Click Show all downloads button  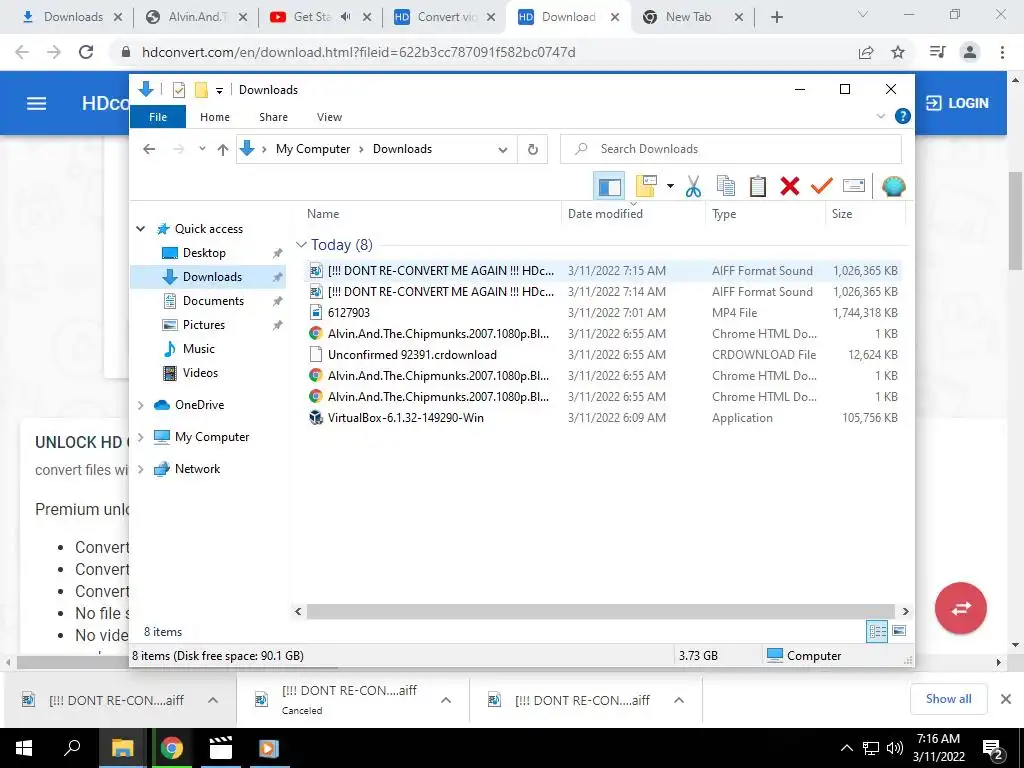[x=948, y=699]
